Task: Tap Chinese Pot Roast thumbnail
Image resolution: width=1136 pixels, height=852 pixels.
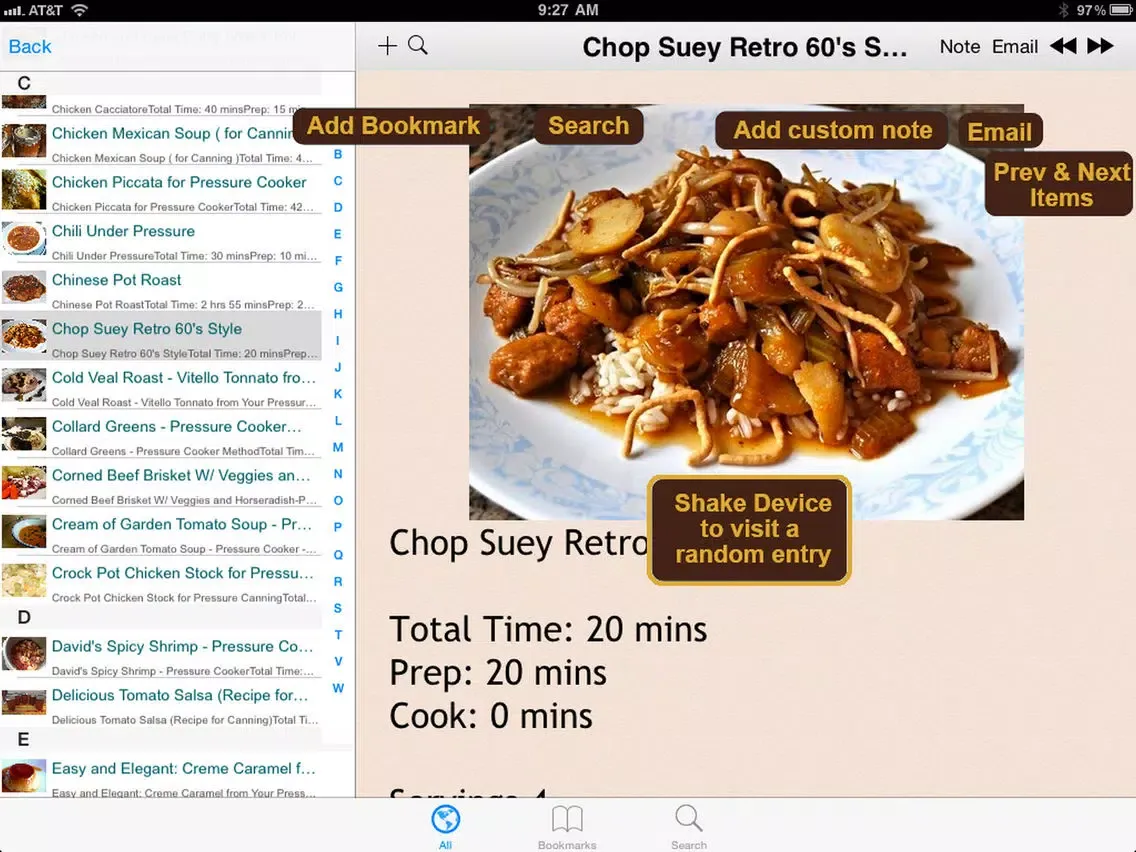Action: 24,288
